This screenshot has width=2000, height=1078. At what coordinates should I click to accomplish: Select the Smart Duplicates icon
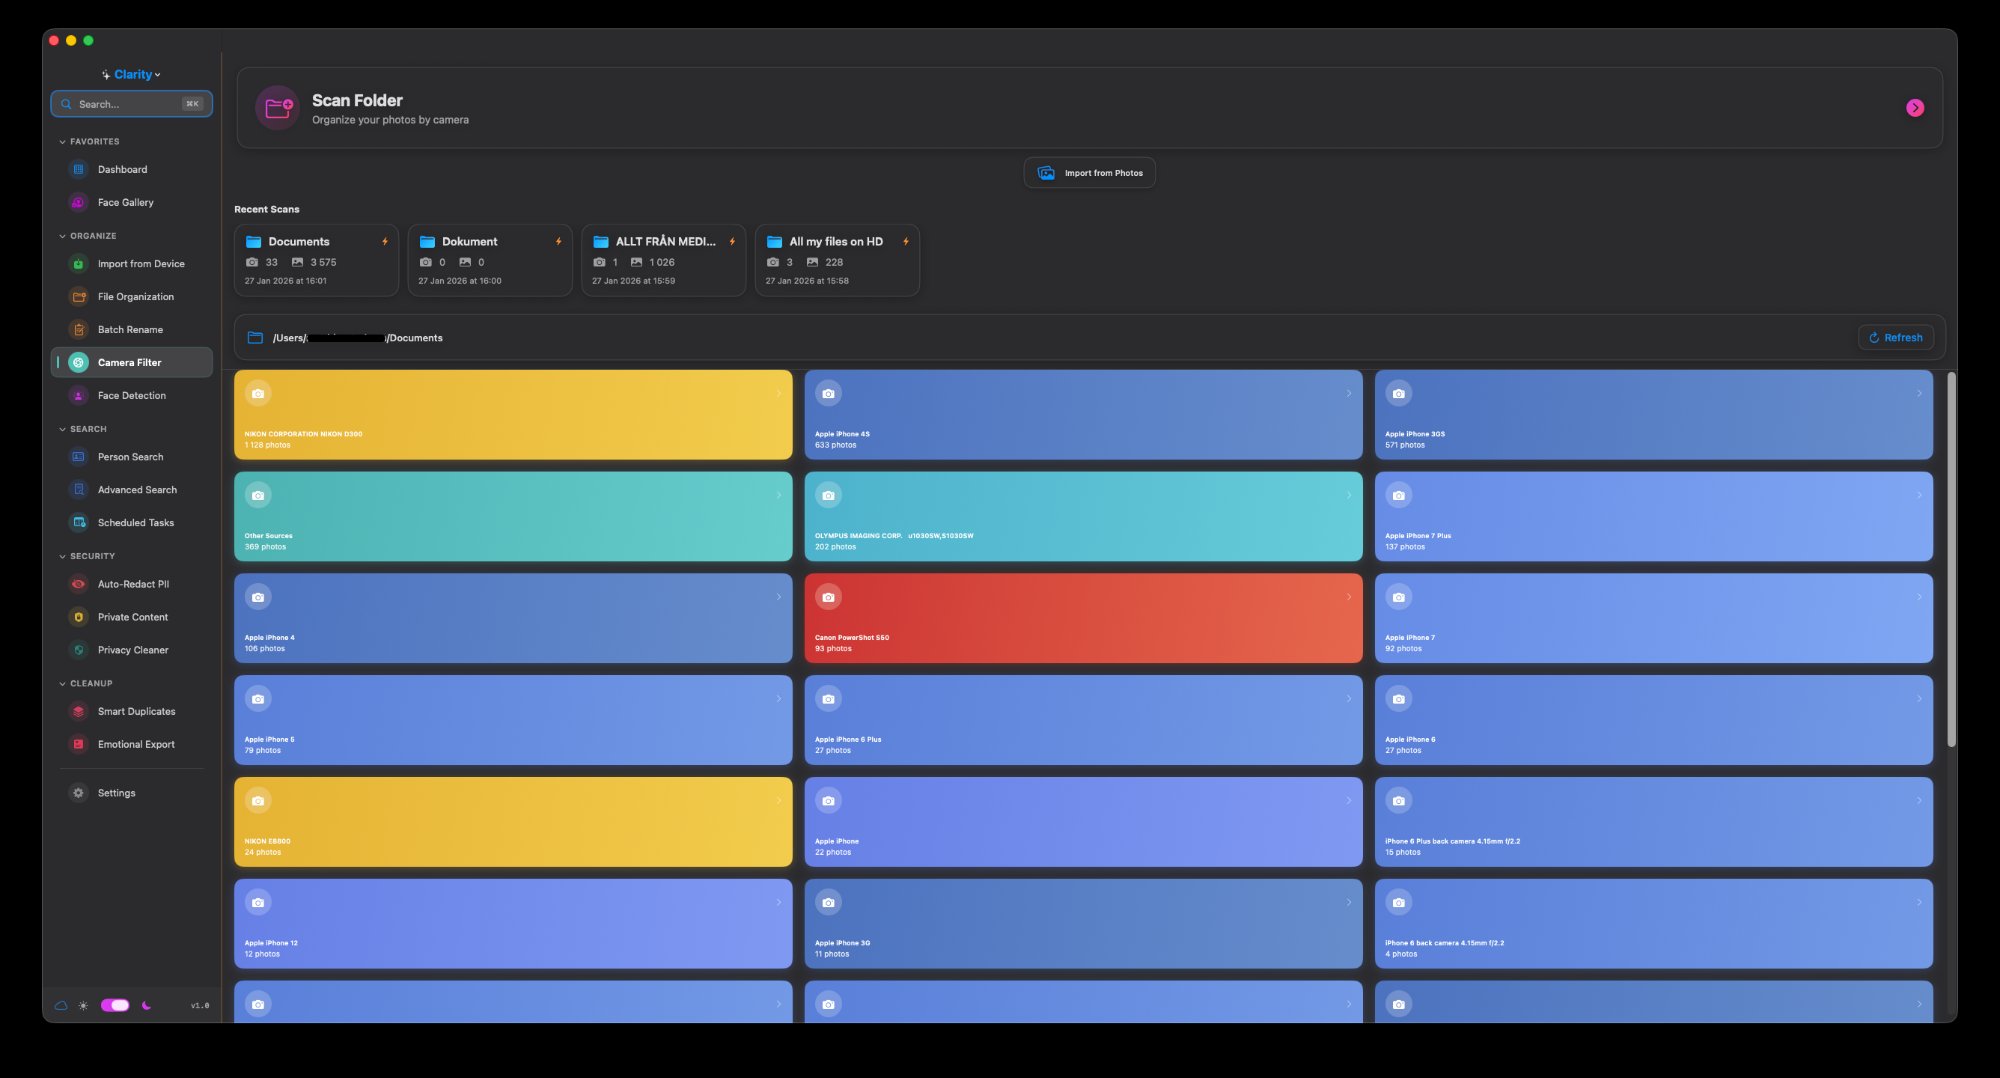(x=78, y=711)
